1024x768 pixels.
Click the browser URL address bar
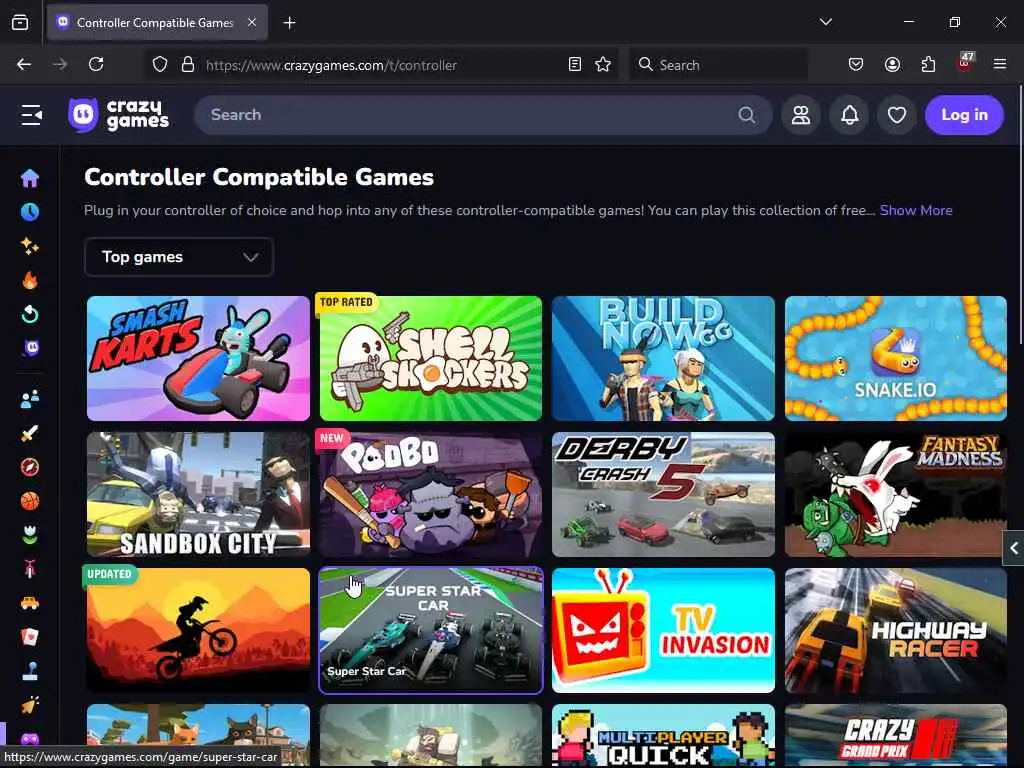(x=379, y=65)
